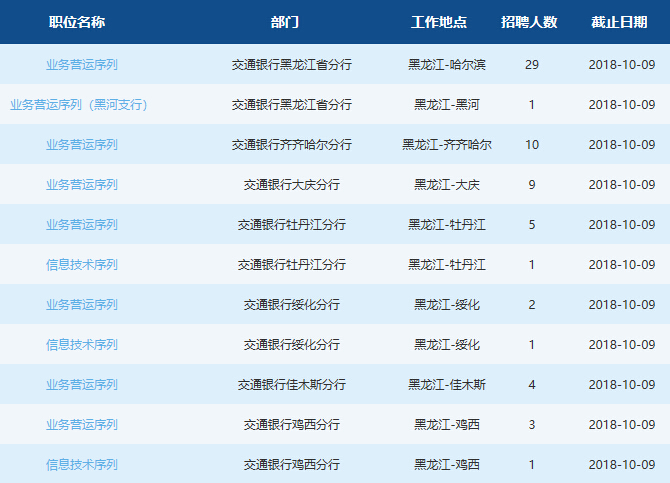Open 业务营运序列 link for 黑龙江-哈尔滨

[x=82, y=65]
